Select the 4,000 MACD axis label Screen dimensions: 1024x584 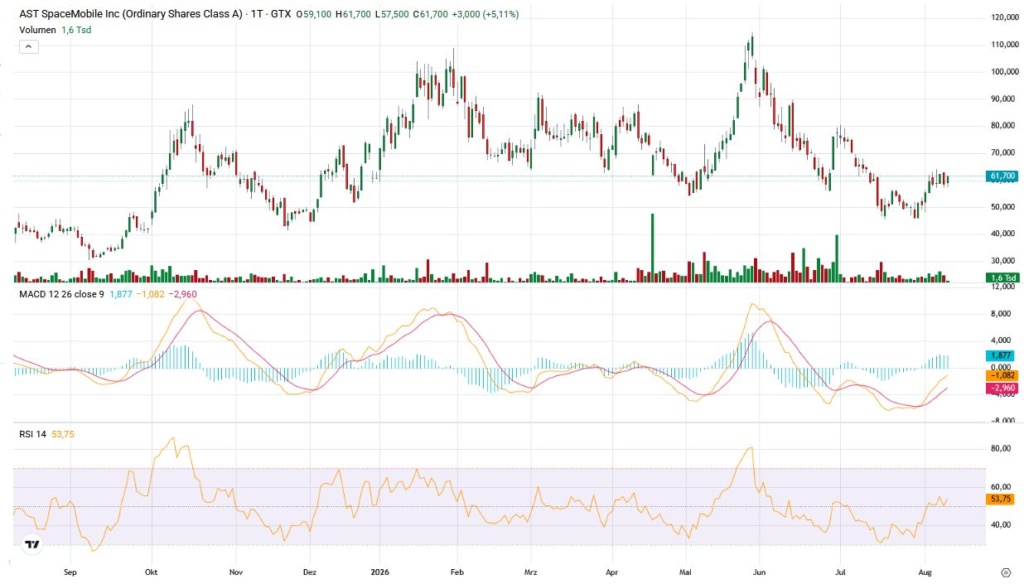point(1001,340)
